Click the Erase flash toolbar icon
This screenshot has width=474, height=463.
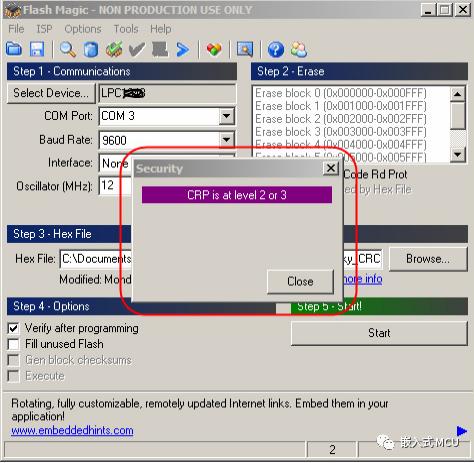coord(91,50)
